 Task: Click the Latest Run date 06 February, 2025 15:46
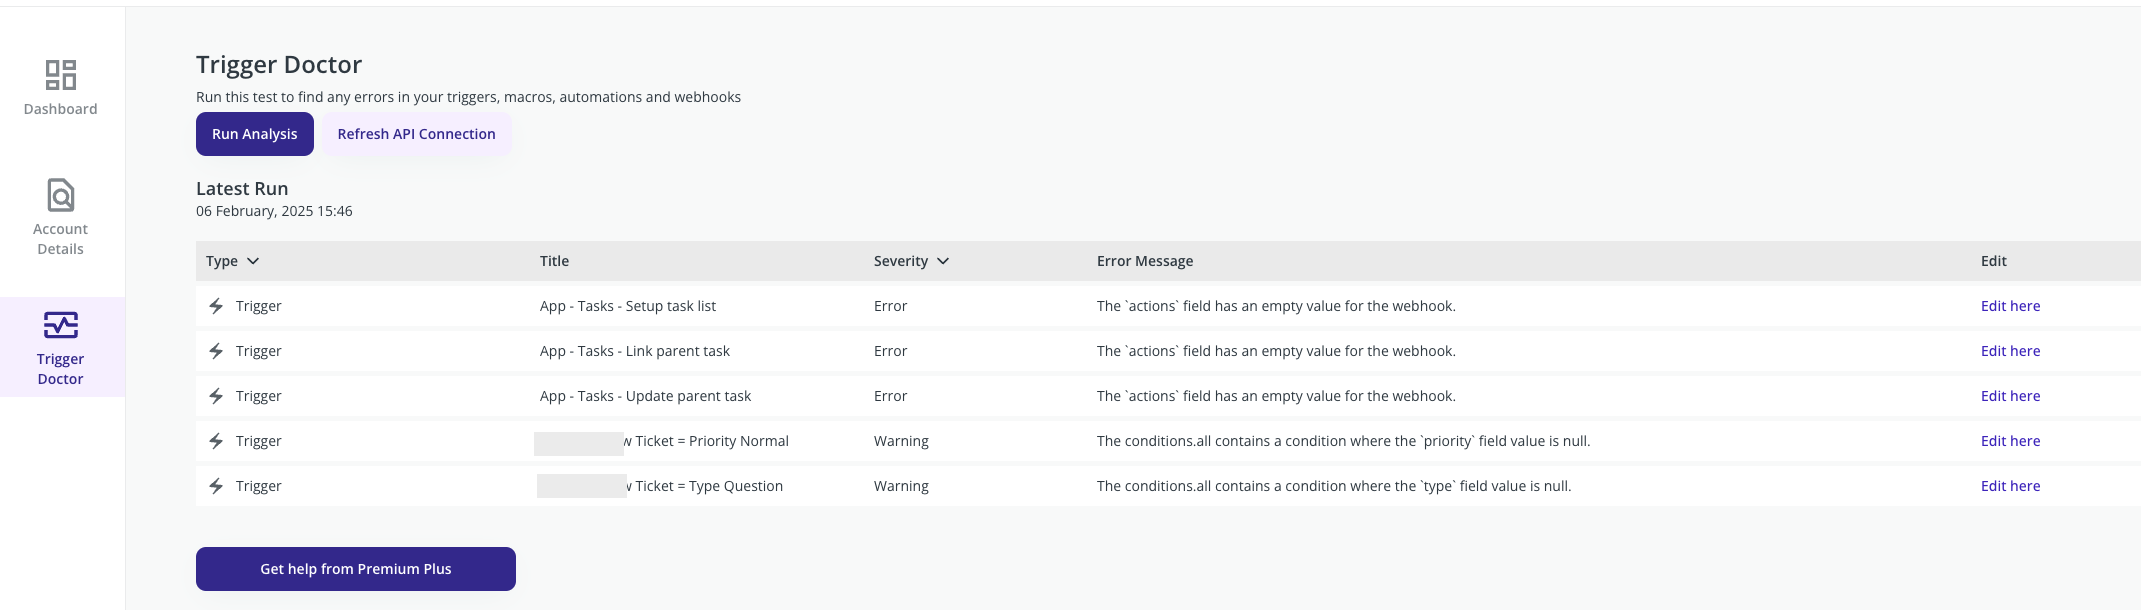tap(274, 211)
